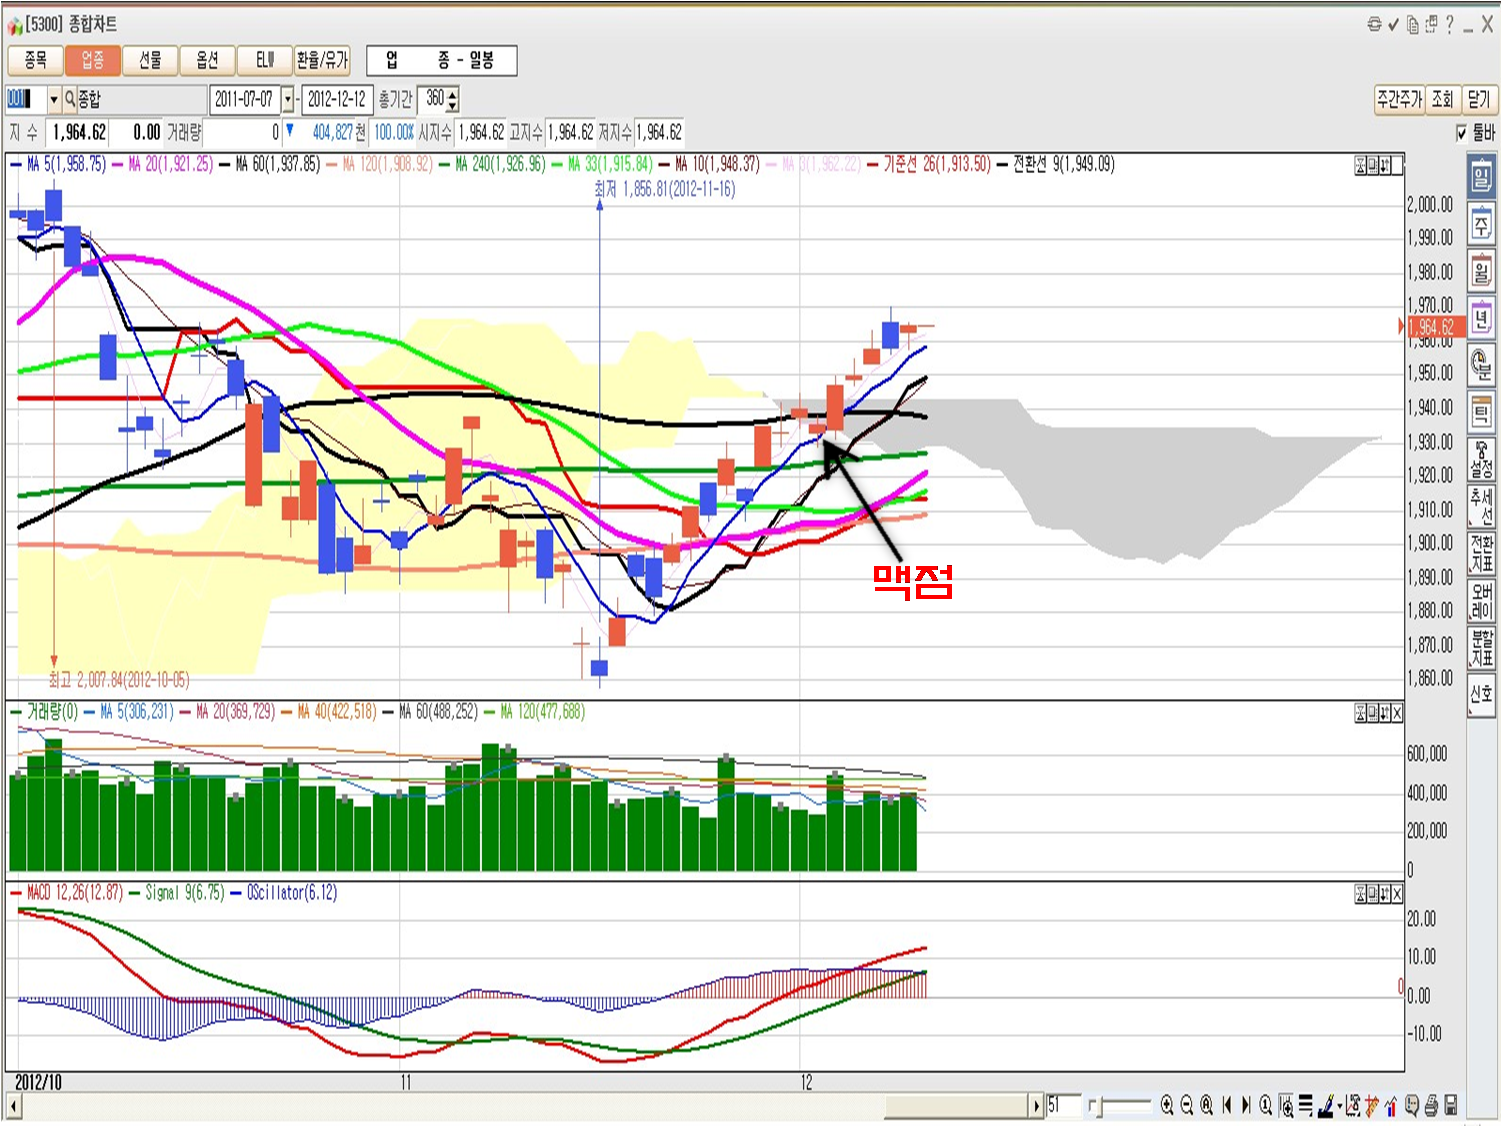Viewport: 1502px width, 1127px height.
Task: Click the scrollbar right arrow
Action: 1037,1106
